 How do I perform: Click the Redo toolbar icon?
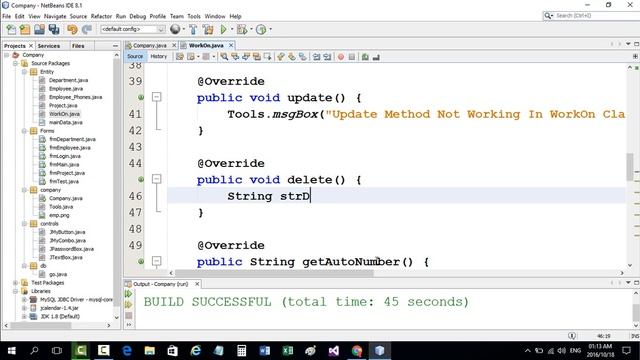coord(87,29)
